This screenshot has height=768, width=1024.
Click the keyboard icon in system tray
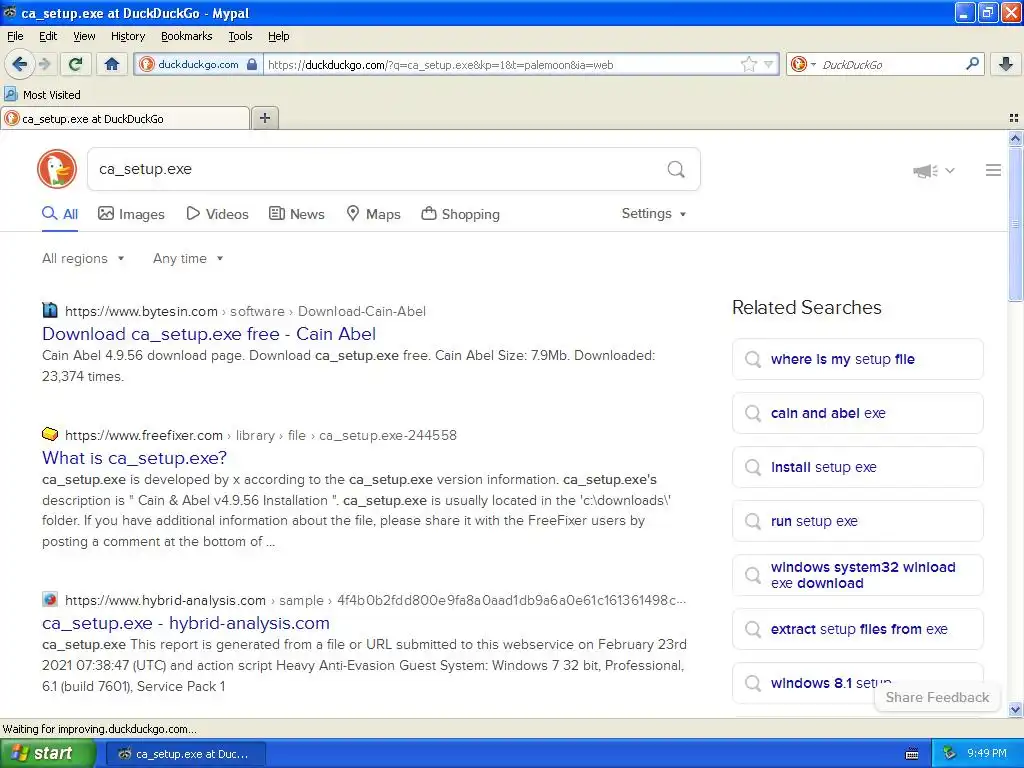pos(912,754)
